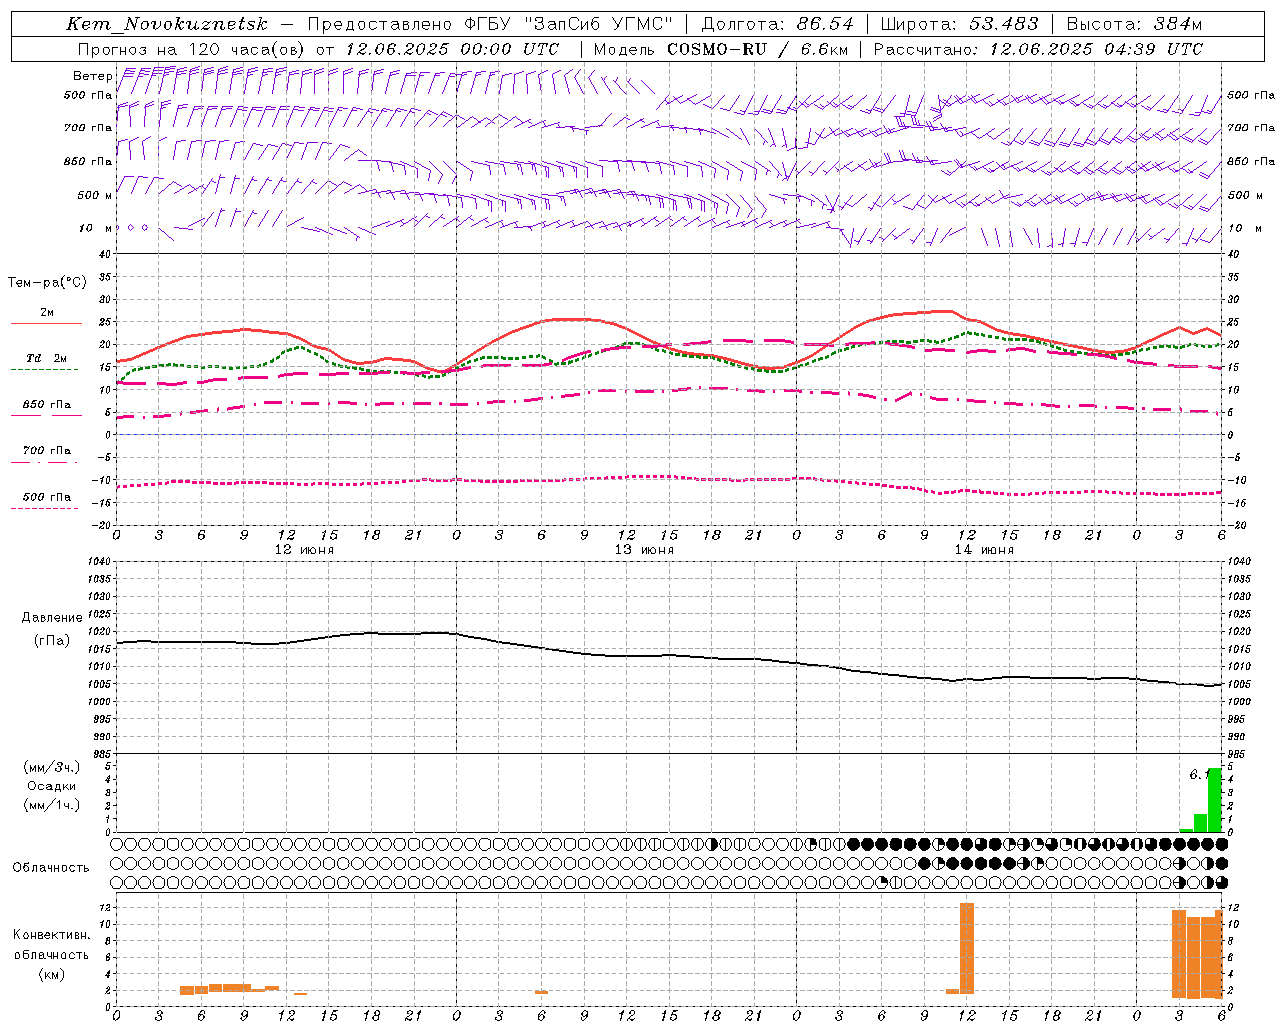Click the 700 гПа temperature legend entry
This screenshot has width=1280, height=1024.
[46, 455]
